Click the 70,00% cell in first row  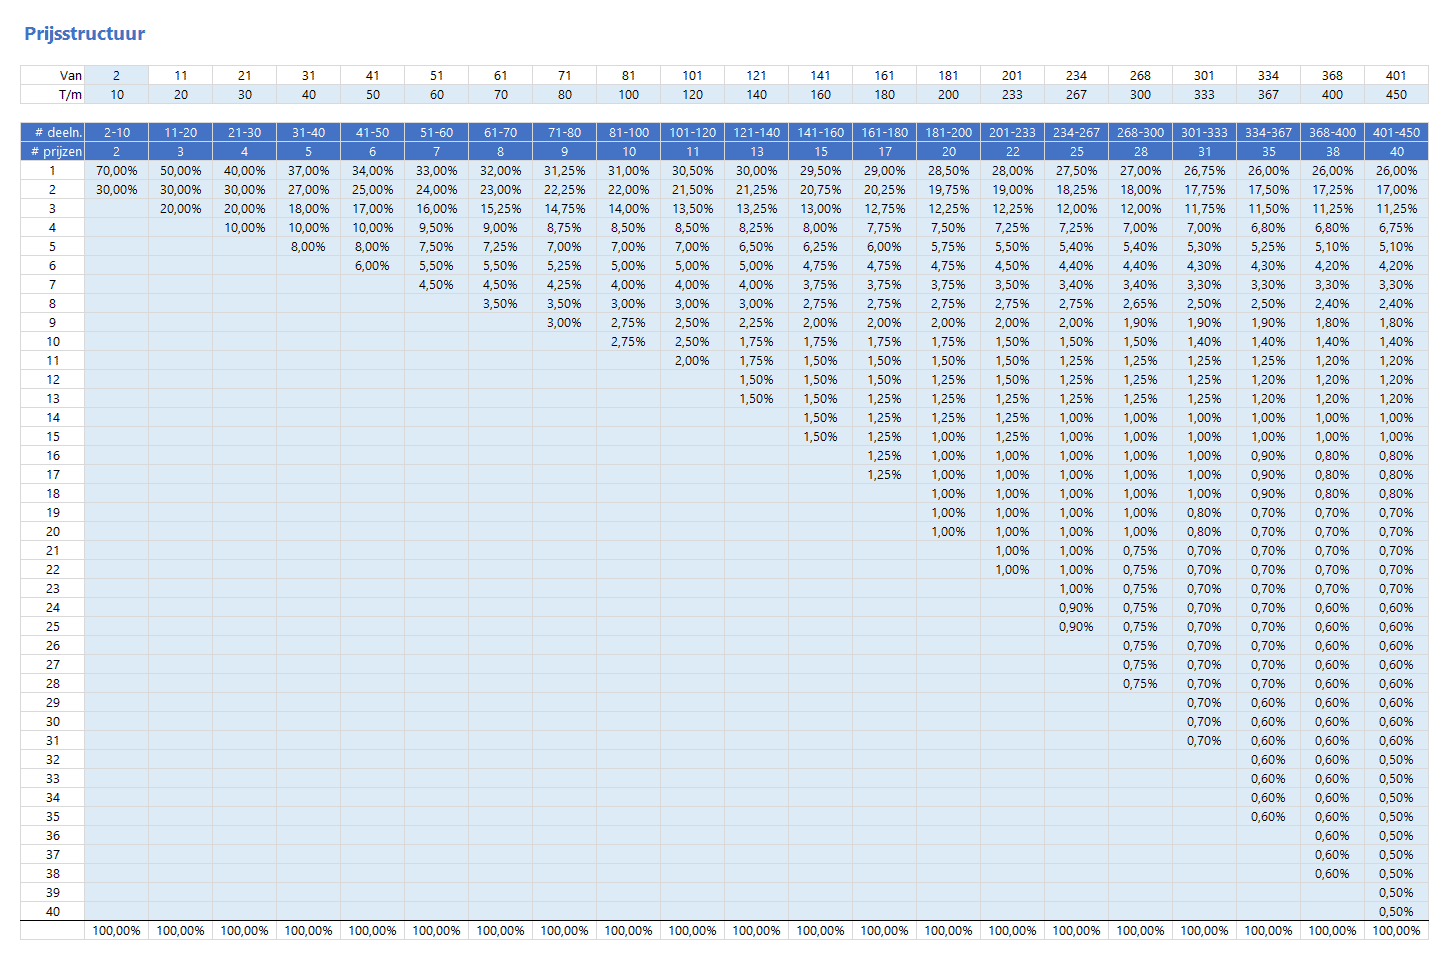click(116, 170)
